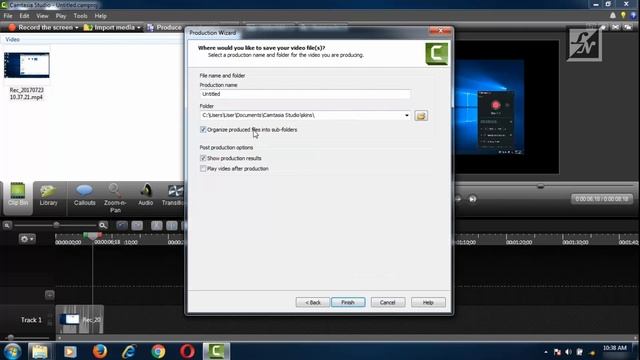Open the Help menu
Viewport: 640px width, 360px height.
point(100,16)
